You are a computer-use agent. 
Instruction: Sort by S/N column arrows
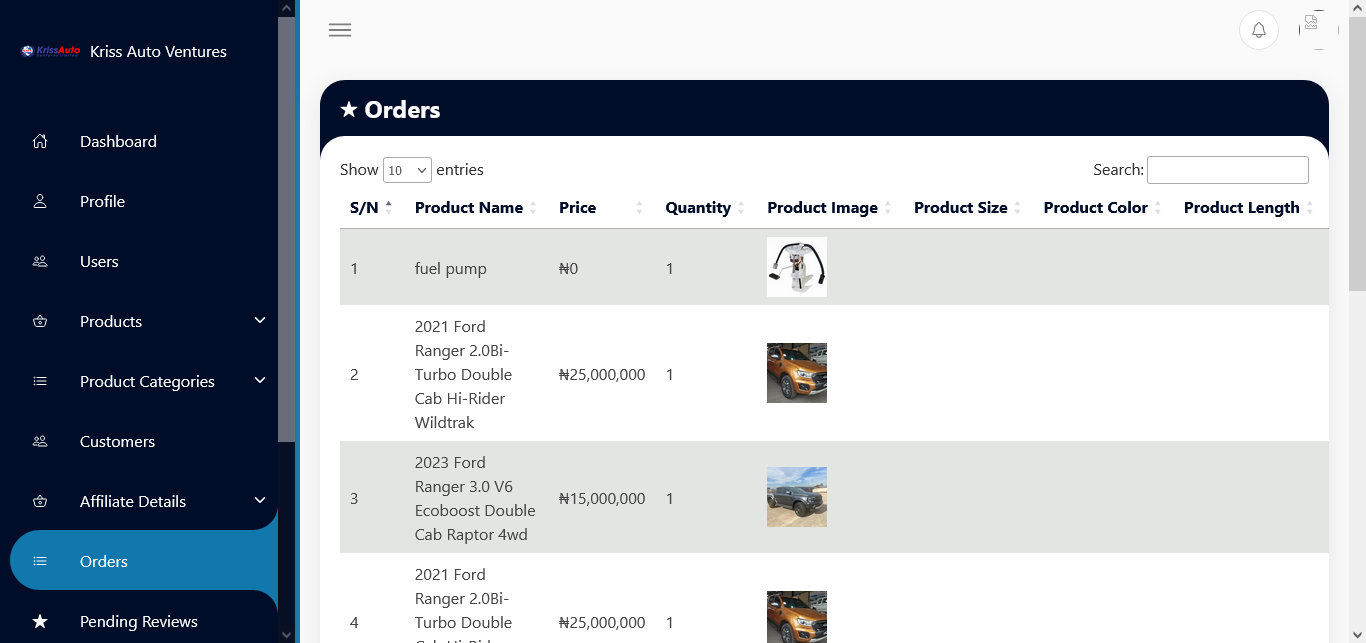[x=389, y=207]
